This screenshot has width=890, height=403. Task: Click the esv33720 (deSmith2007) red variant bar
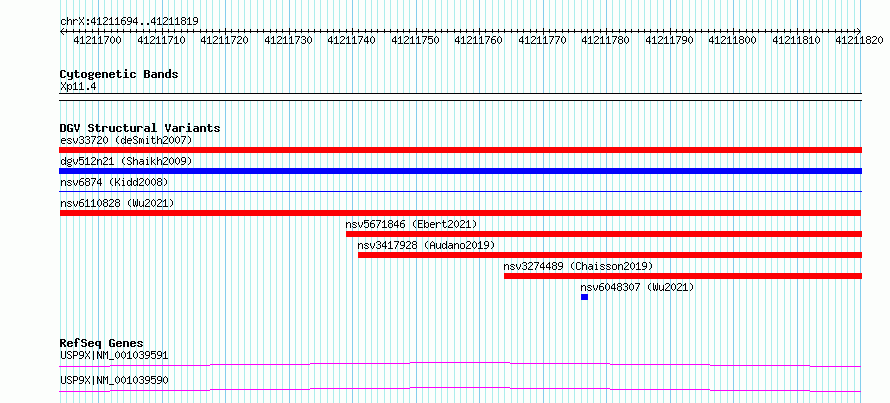(460, 150)
